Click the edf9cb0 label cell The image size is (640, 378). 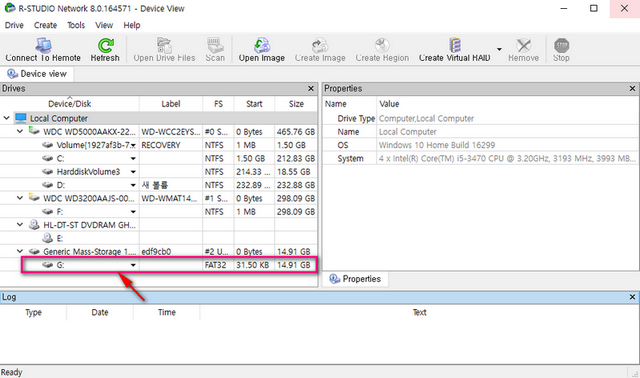pos(171,252)
